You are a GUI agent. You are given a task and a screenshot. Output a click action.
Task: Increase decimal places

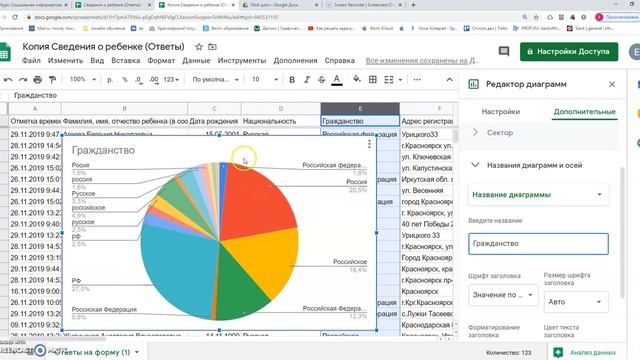point(153,80)
